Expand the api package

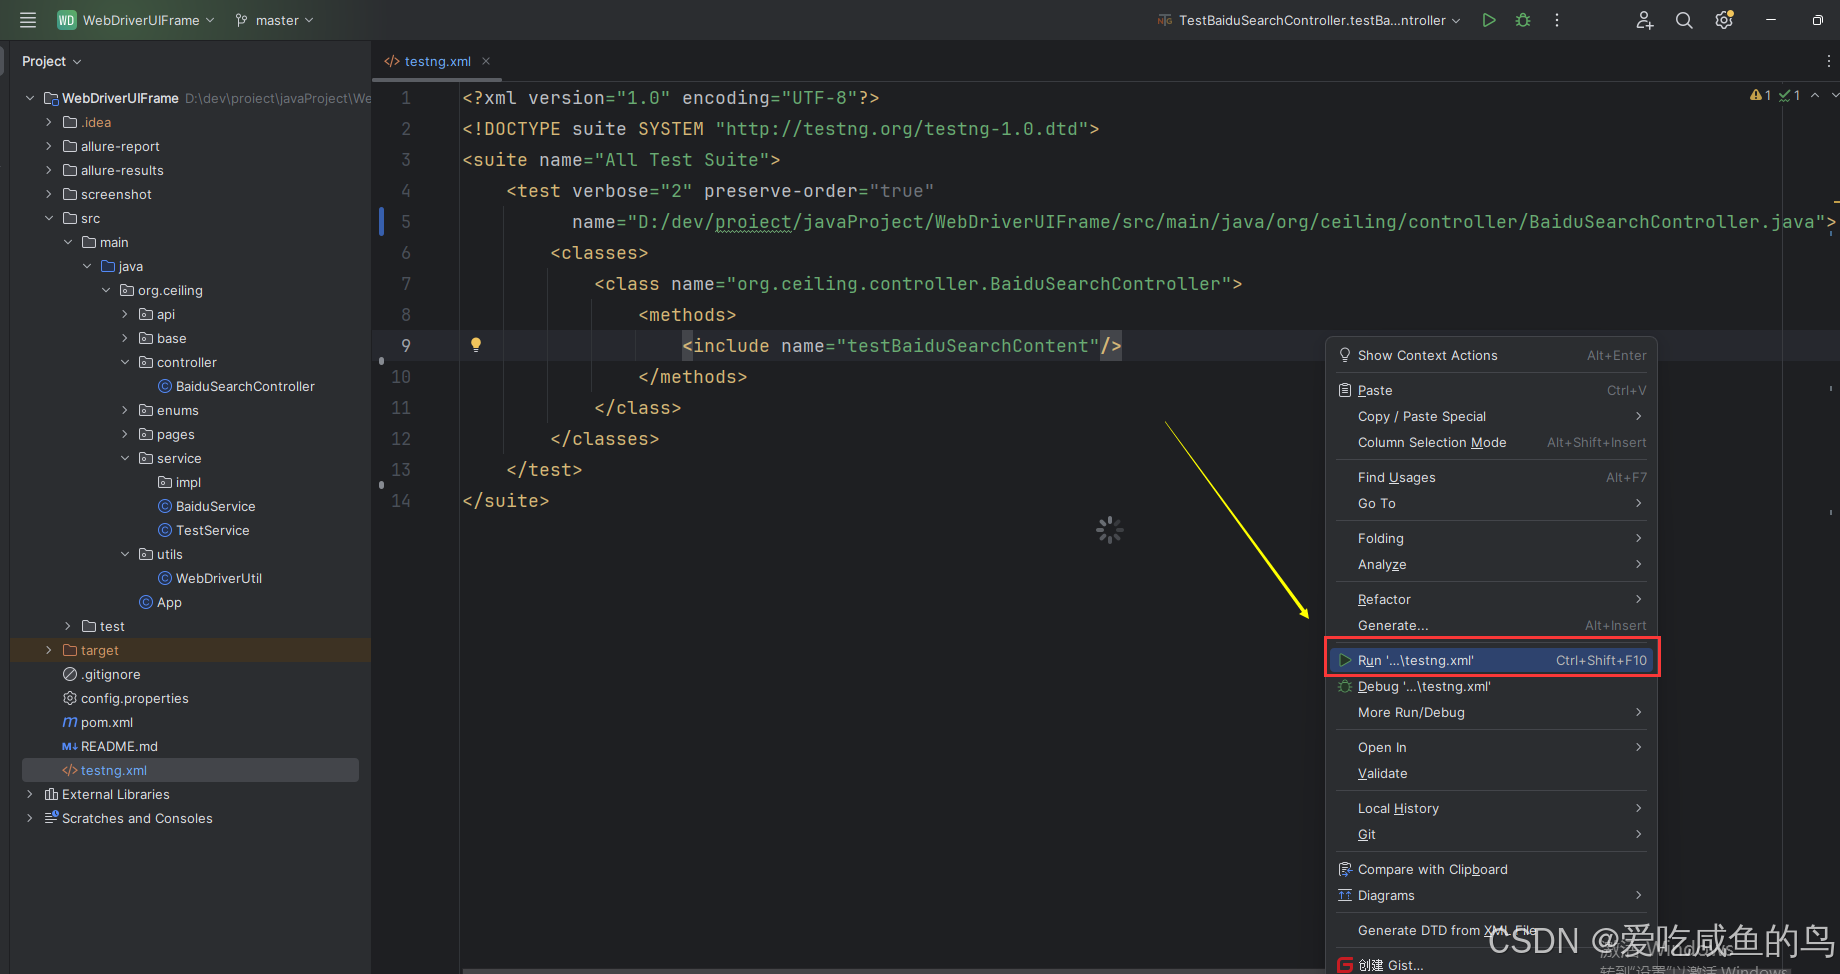[125, 314]
